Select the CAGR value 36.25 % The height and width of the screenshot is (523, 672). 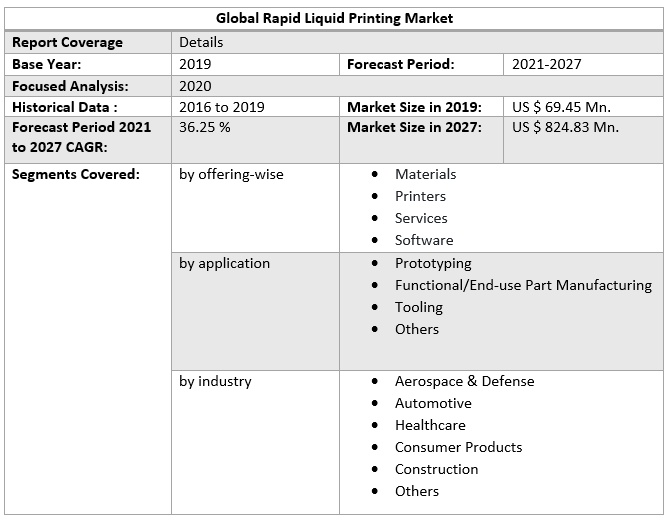pyautogui.click(x=205, y=127)
